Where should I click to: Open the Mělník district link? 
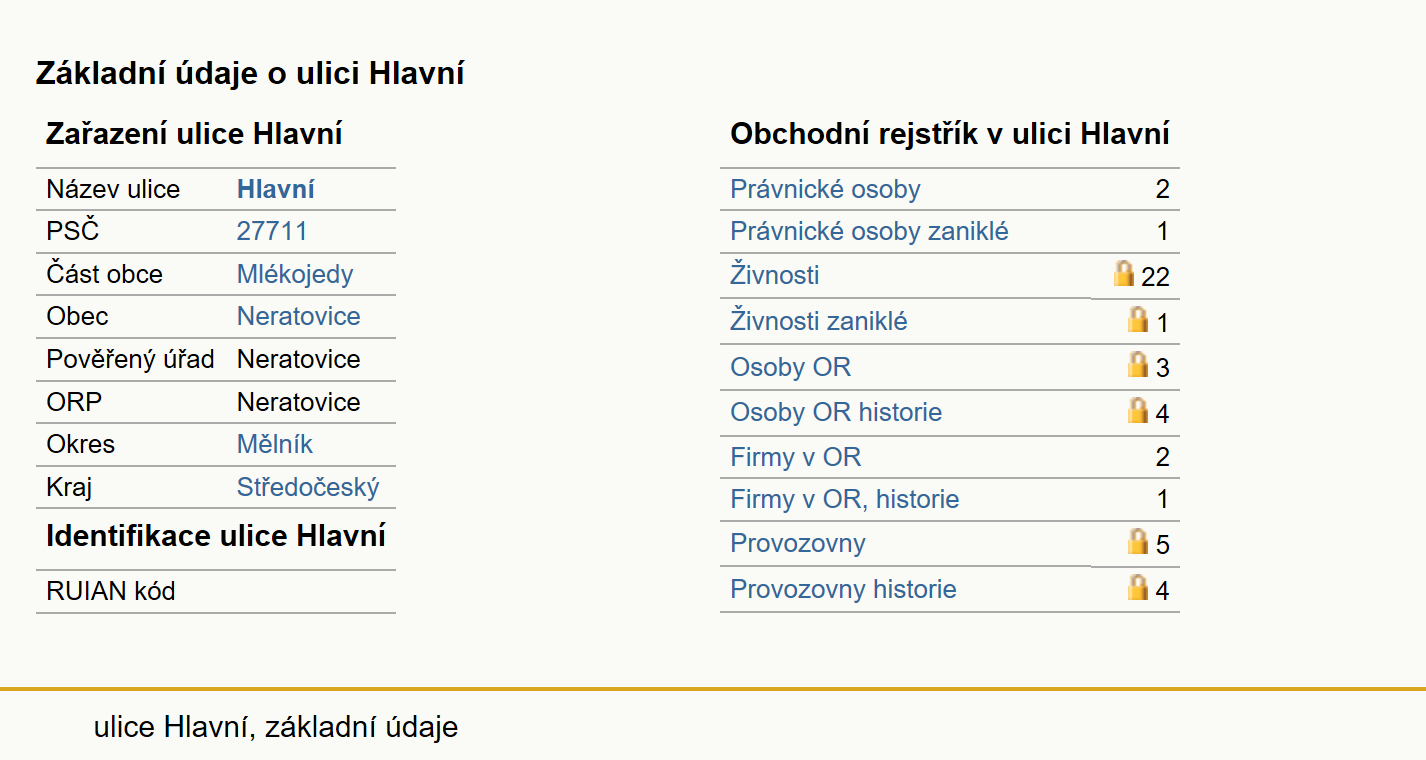[x=275, y=444]
